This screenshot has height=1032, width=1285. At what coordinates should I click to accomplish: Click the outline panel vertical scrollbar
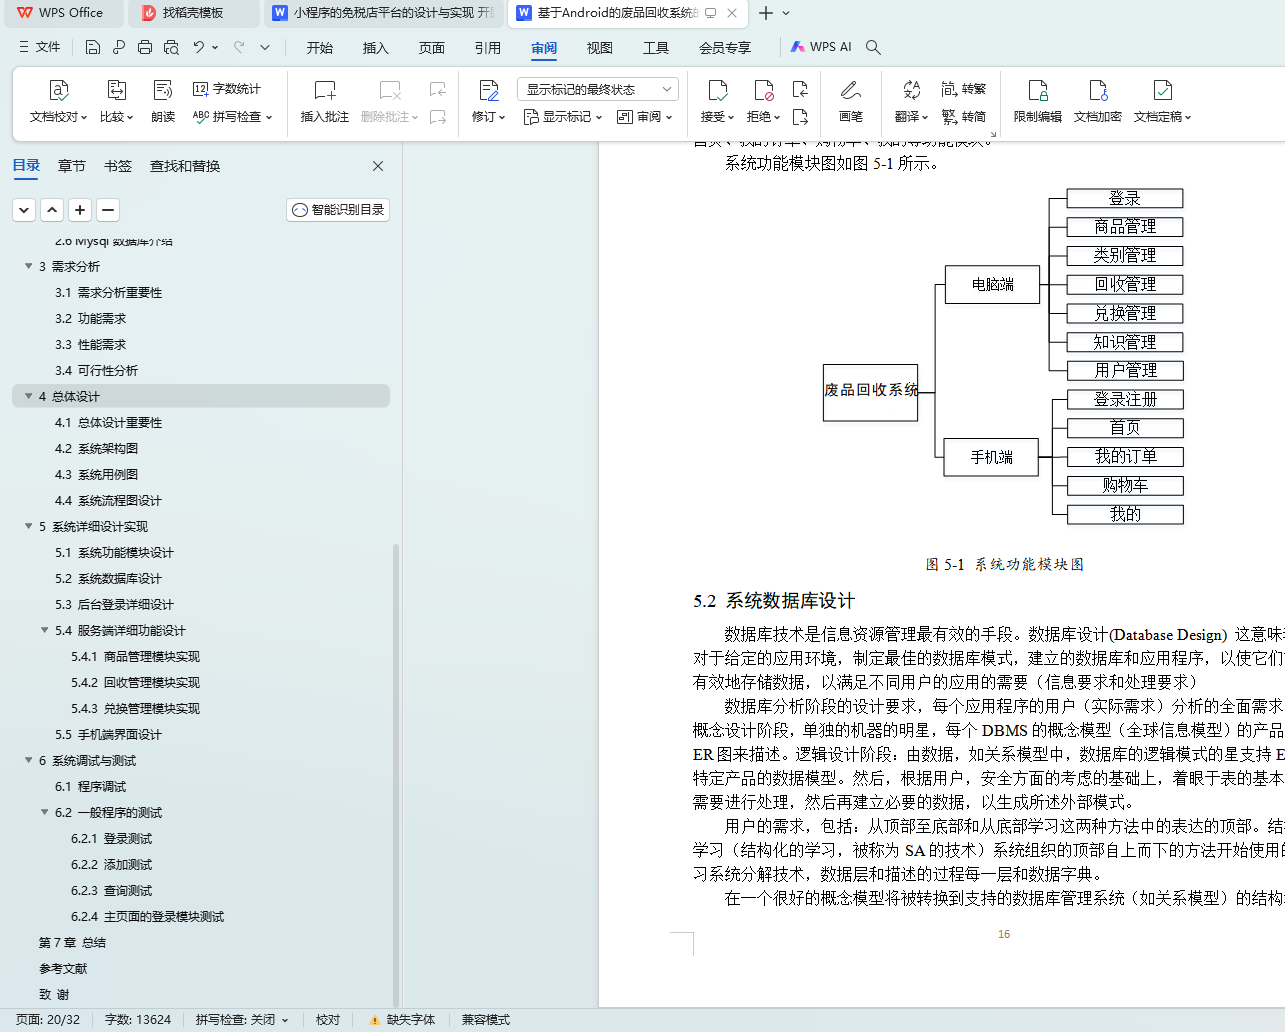[x=396, y=775]
